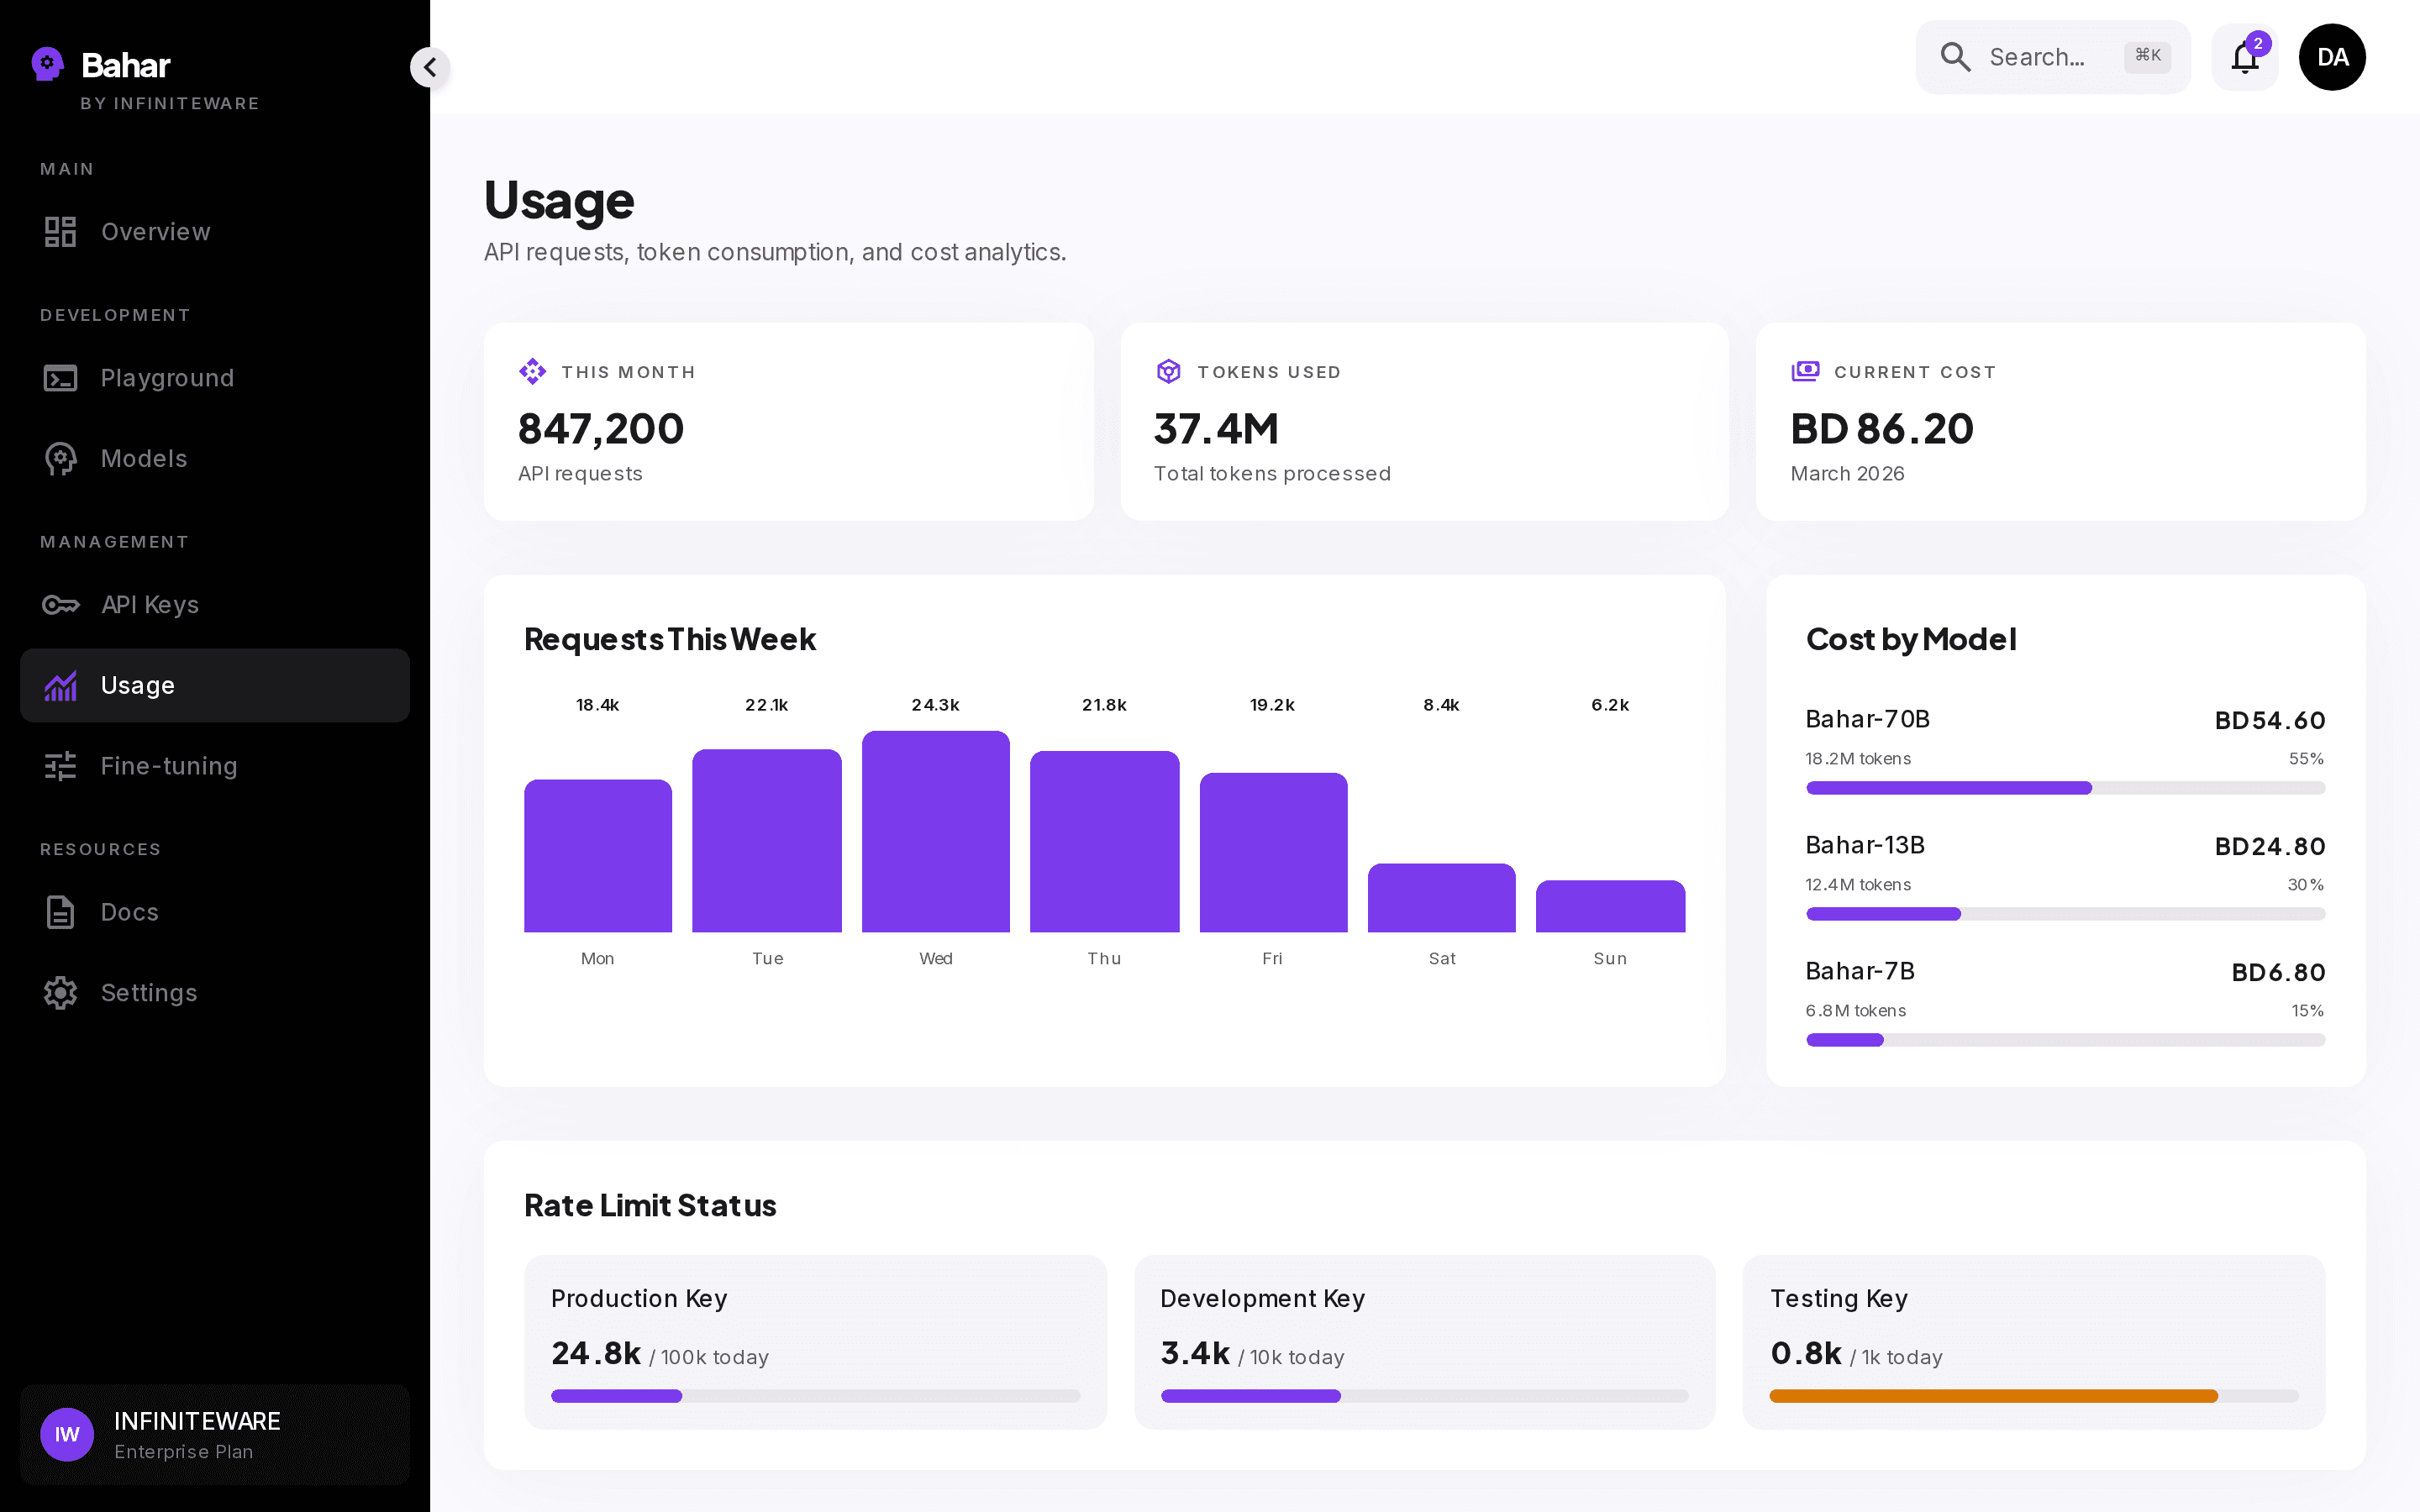Image resolution: width=2420 pixels, height=1512 pixels.
Task: Click the ⌘K shortcut badge
Action: click(2147, 56)
